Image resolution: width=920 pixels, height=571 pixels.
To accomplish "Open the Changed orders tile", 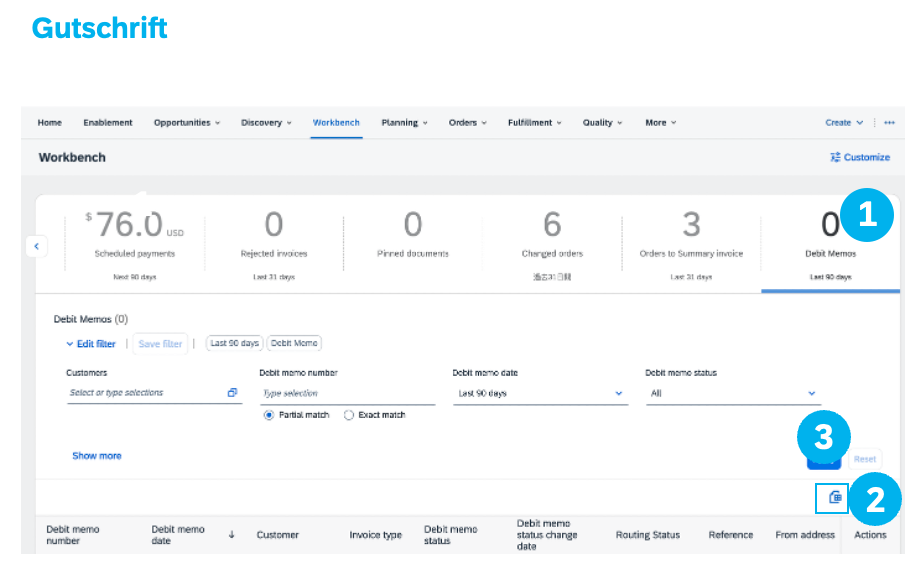I will (552, 245).
